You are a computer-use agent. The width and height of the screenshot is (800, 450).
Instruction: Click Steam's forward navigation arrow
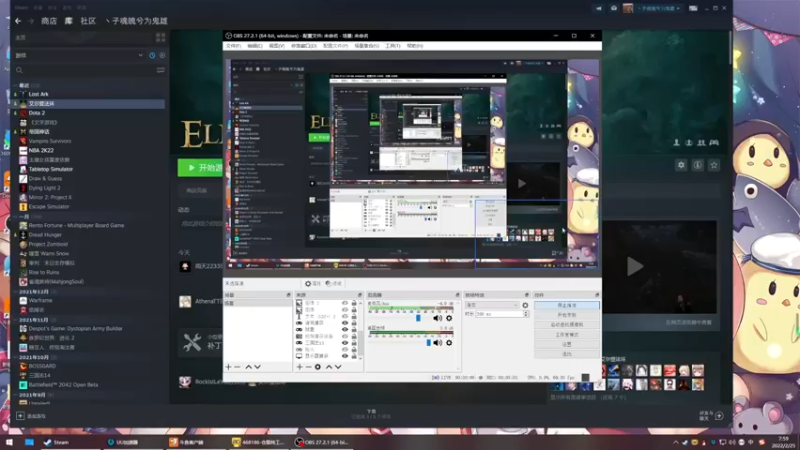click(31, 21)
